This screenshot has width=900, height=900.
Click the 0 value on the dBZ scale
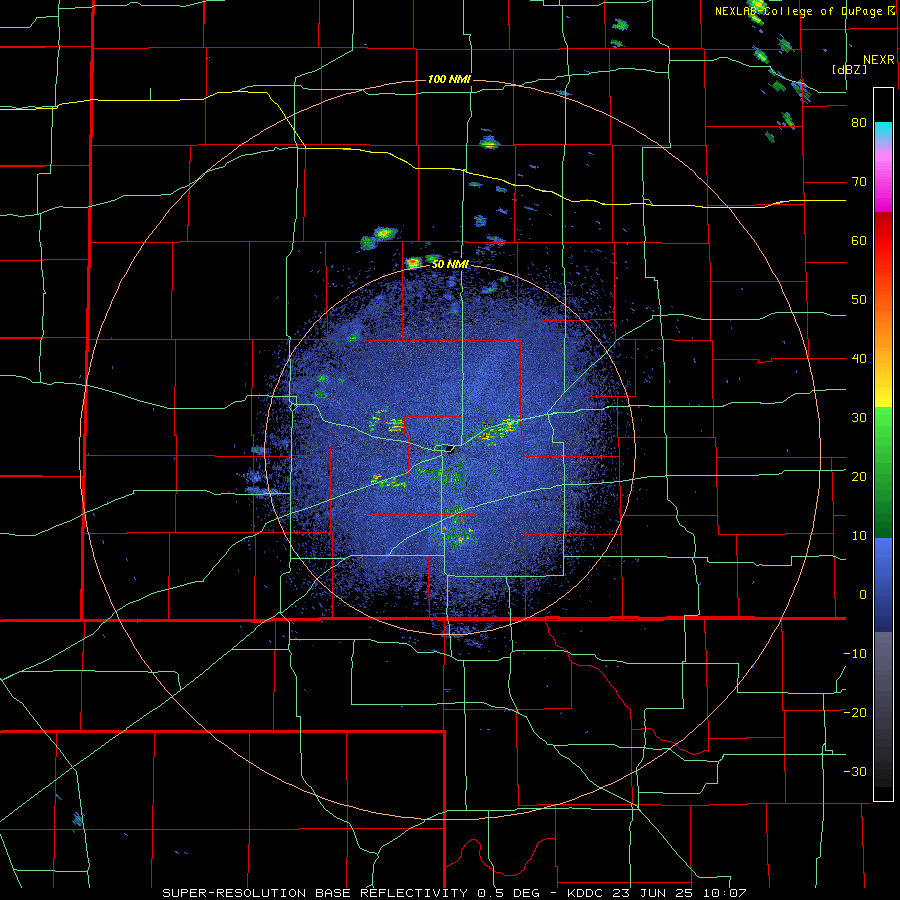(x=863, y=595)
